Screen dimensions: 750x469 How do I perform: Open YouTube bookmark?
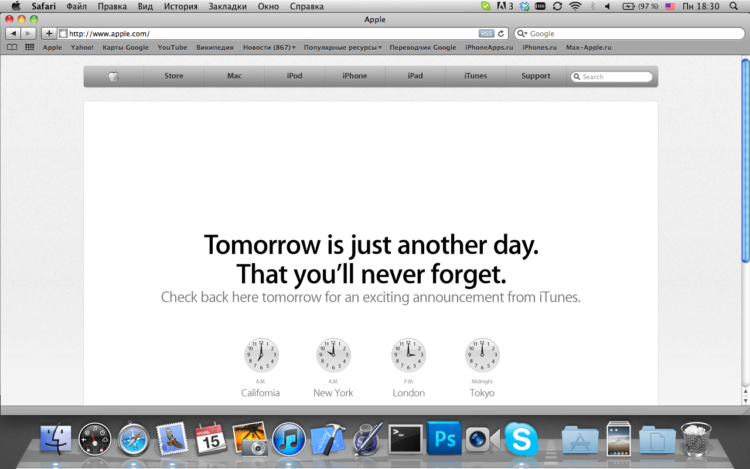point(172,47)
